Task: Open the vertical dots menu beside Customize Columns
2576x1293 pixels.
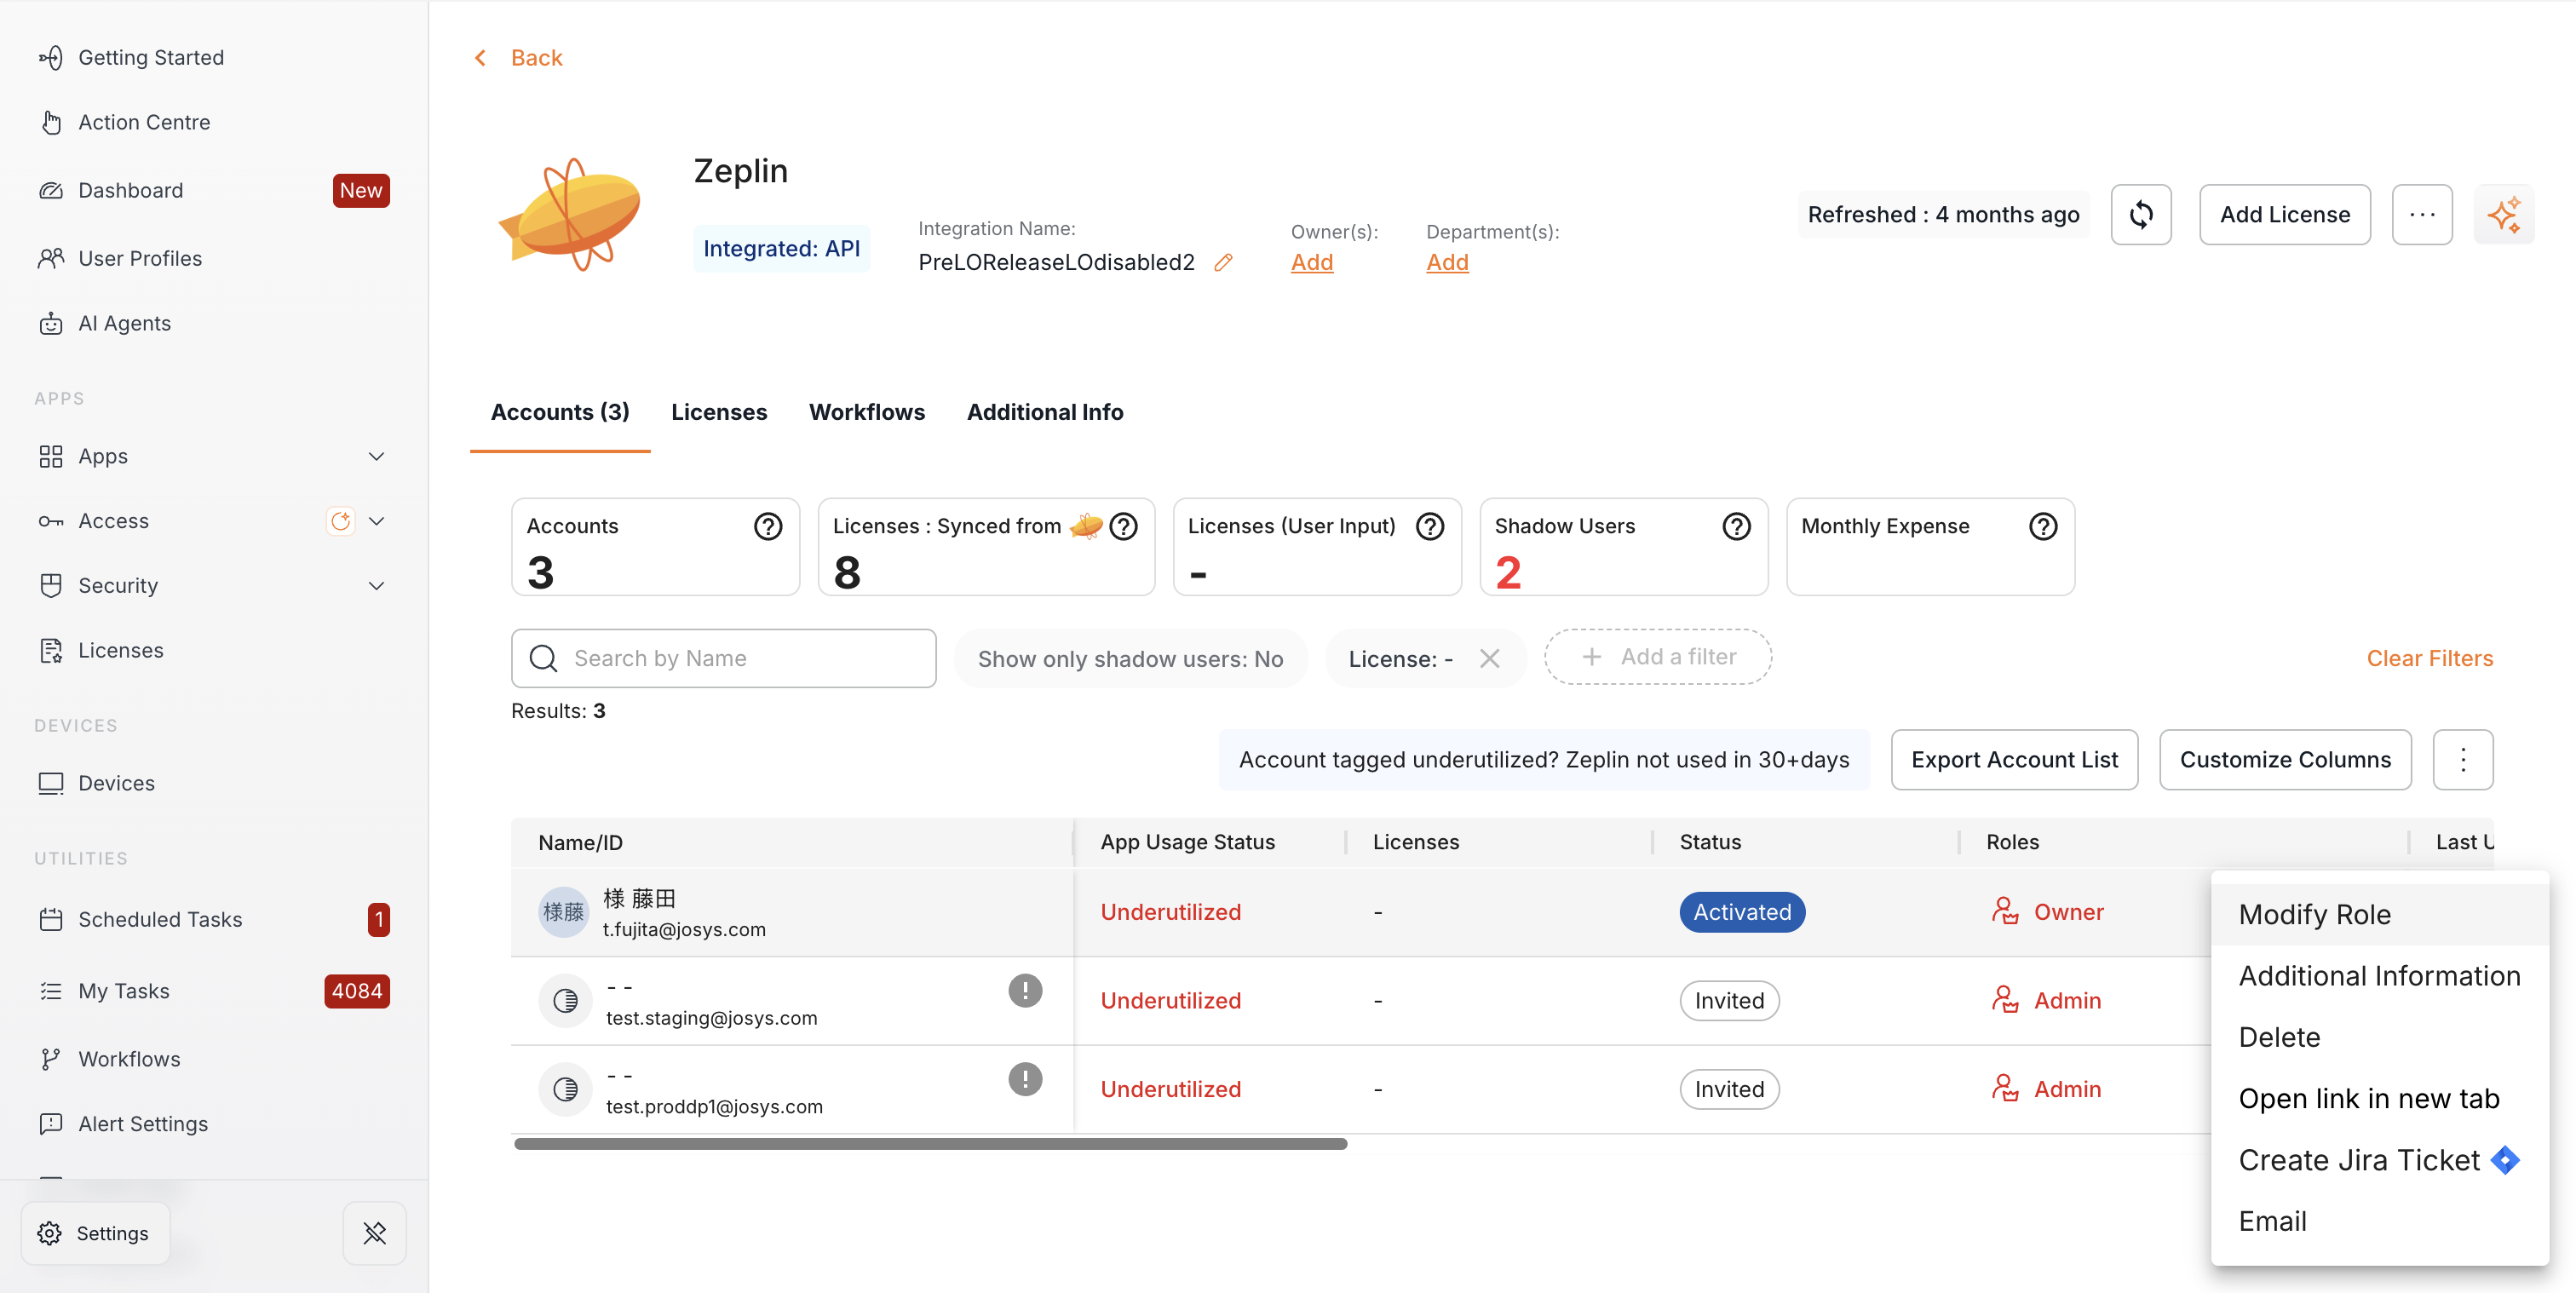Action: click(x=2463, y=759)
